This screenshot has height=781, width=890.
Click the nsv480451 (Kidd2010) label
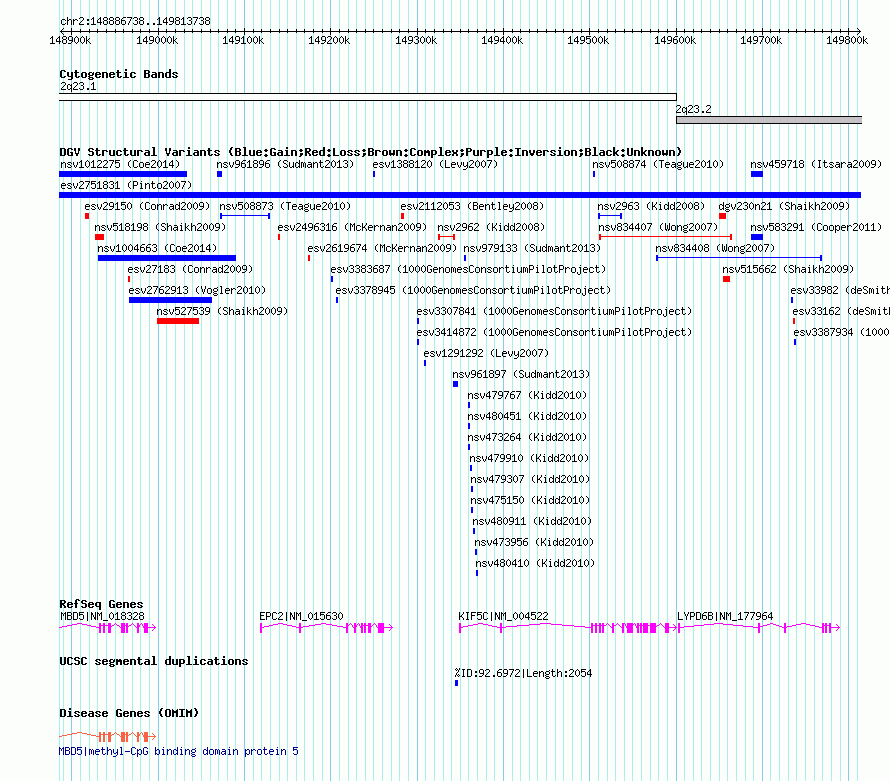(527, 416)
